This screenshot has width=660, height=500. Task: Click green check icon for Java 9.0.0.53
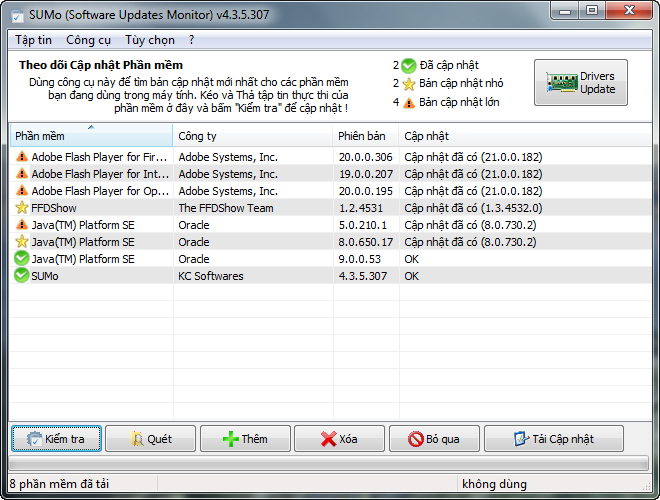21,258
